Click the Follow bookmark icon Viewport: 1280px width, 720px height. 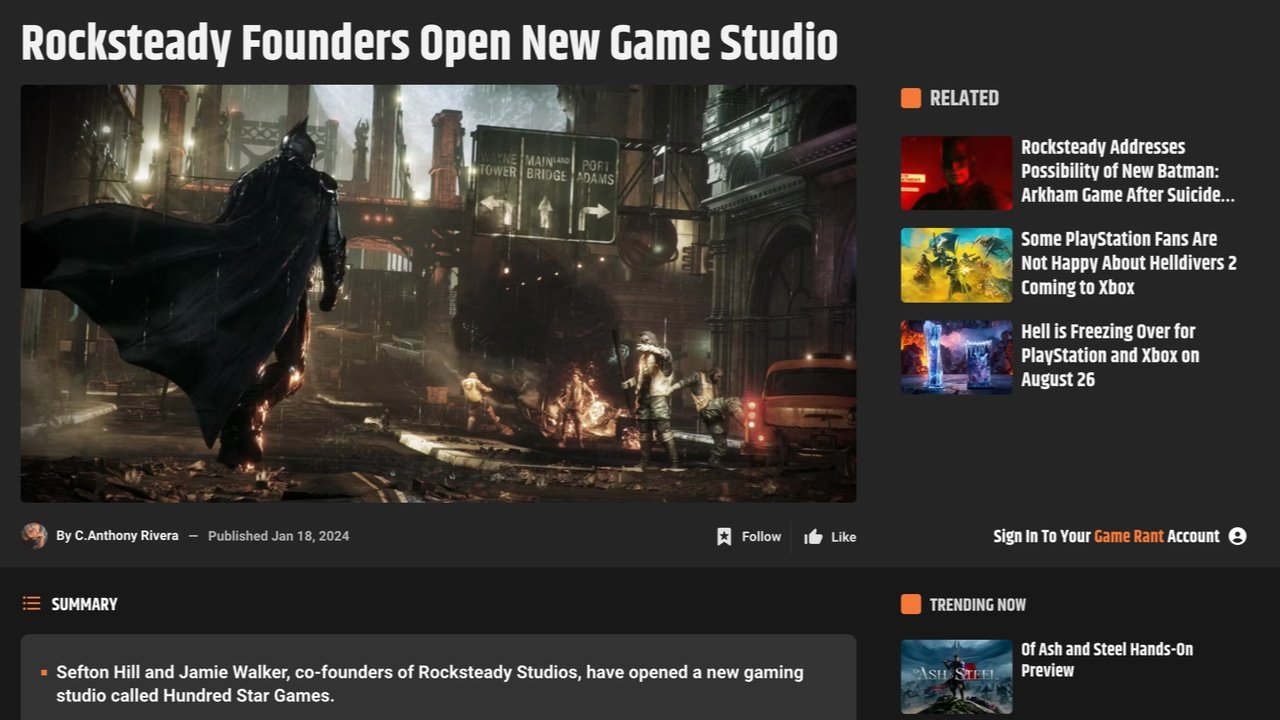click(724, 537)
